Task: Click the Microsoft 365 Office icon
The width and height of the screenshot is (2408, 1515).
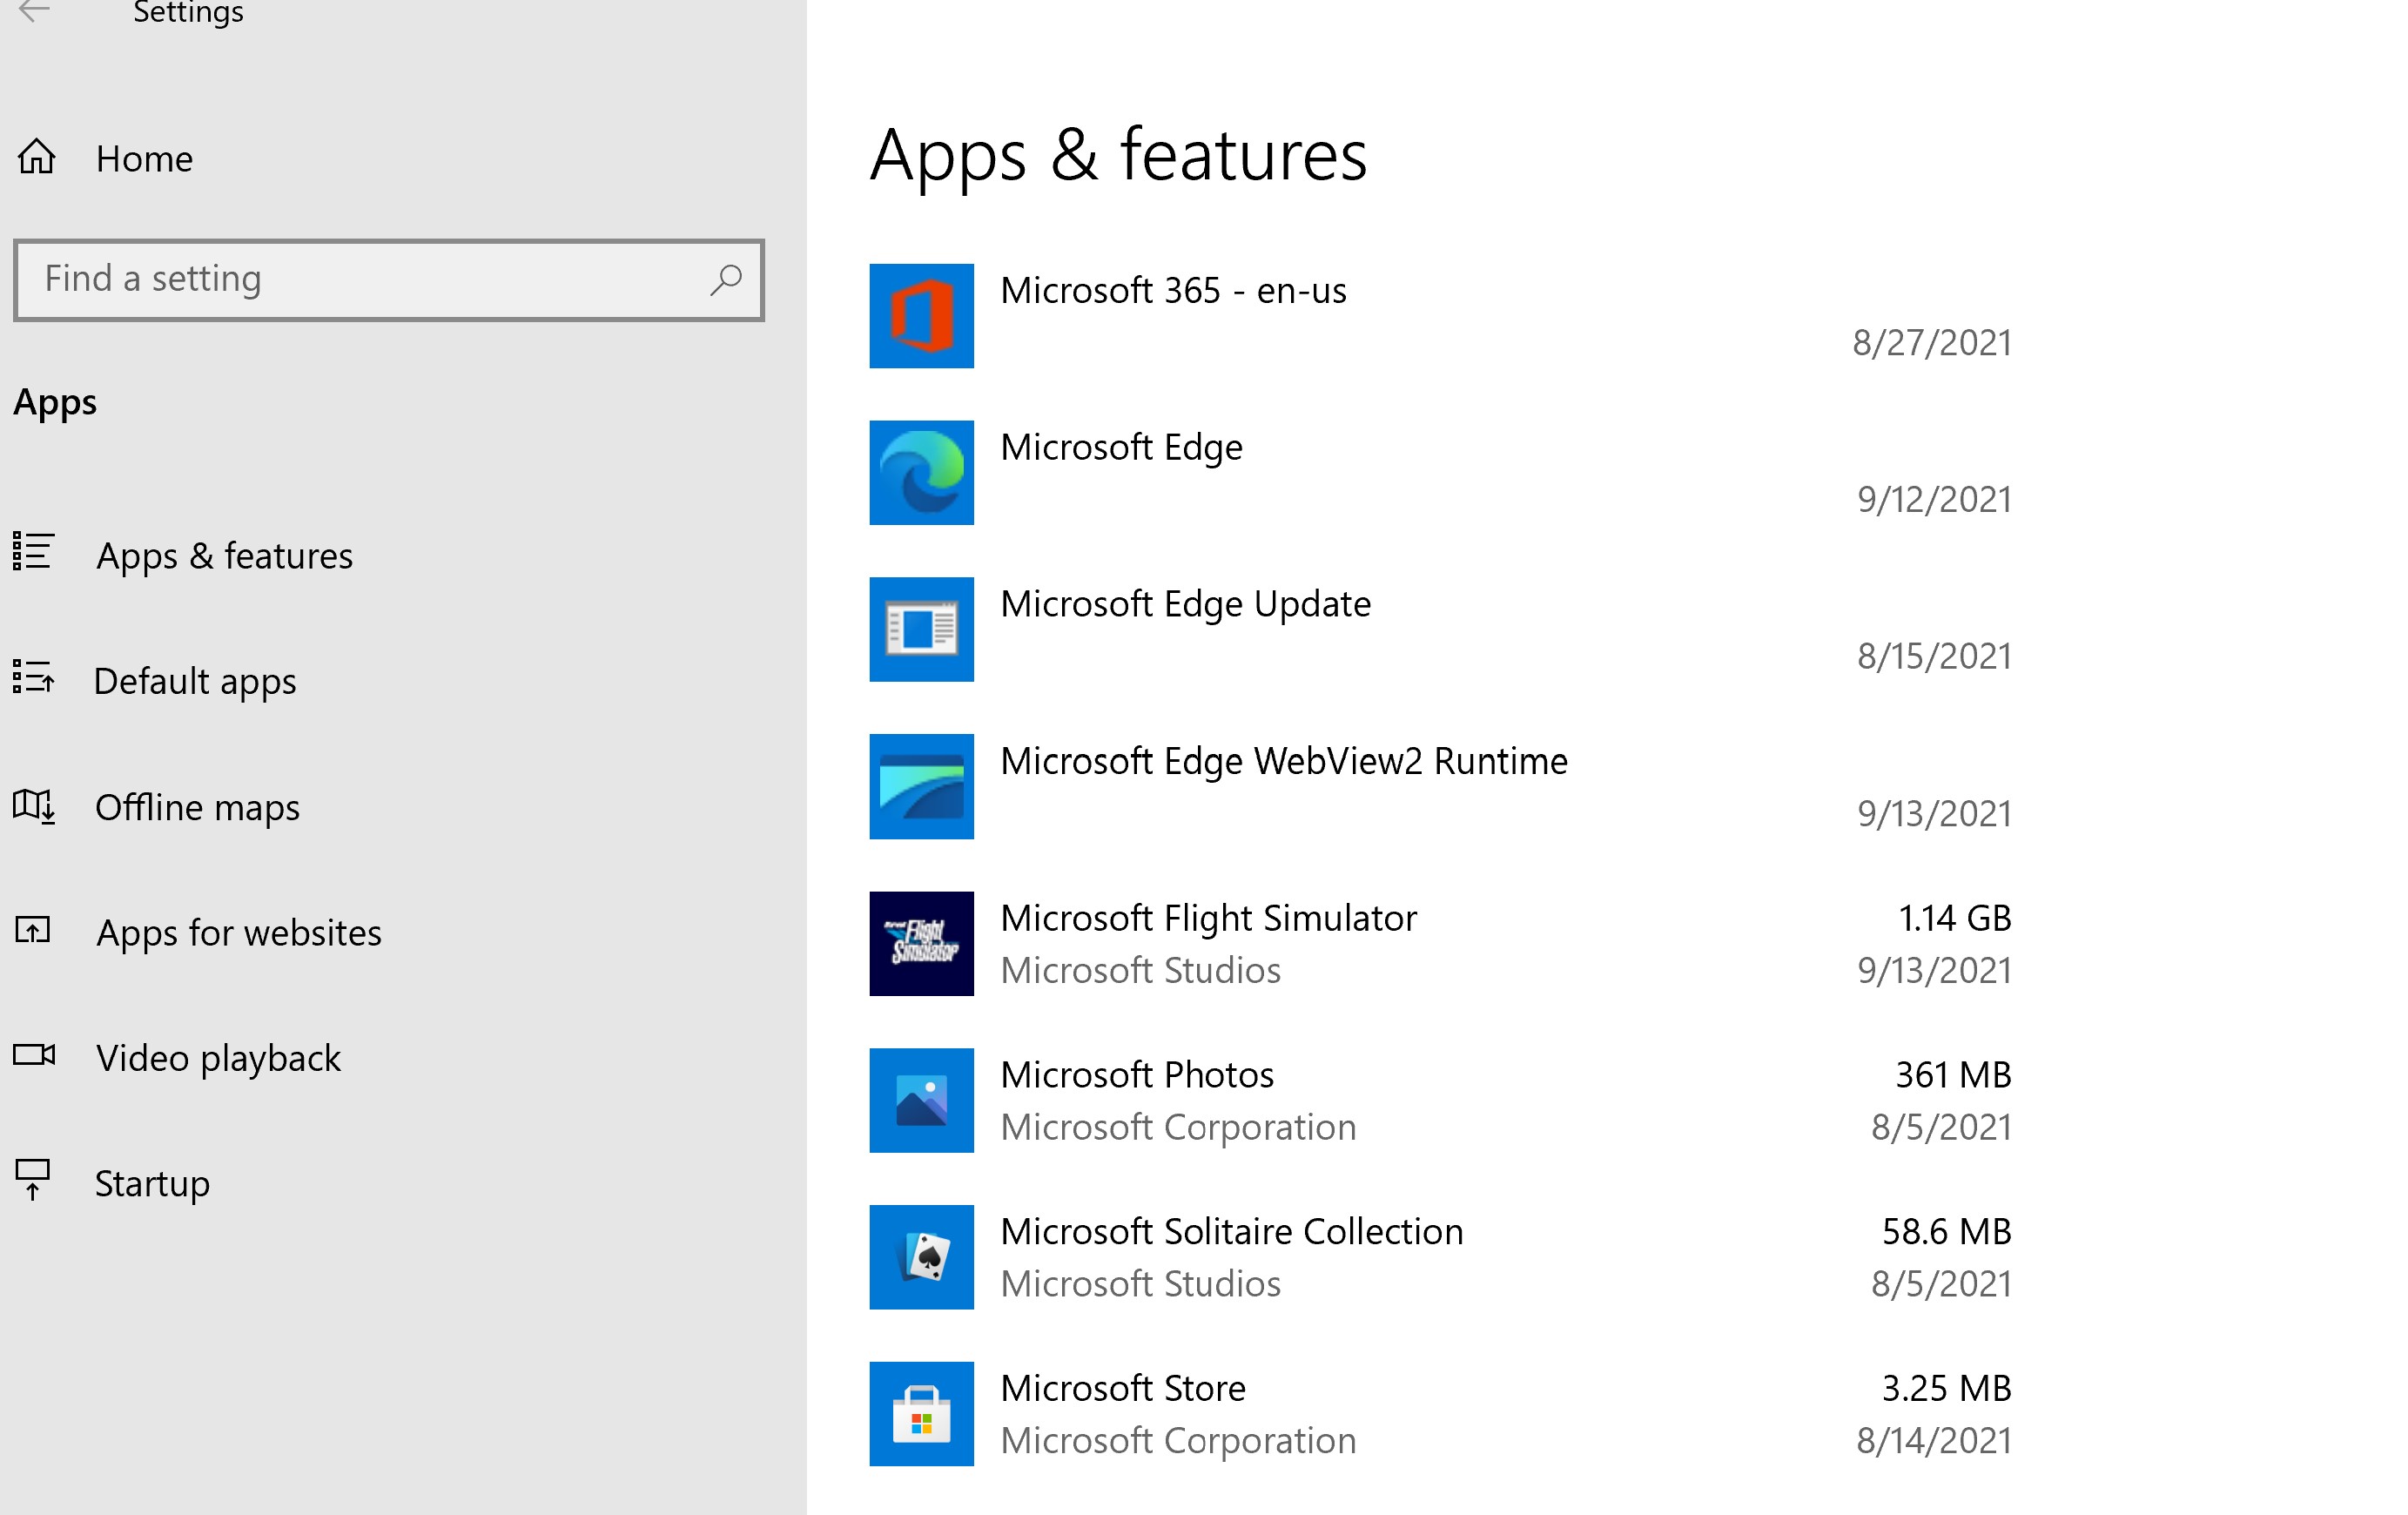Action: pyautogui.click(x=921, y=316)
